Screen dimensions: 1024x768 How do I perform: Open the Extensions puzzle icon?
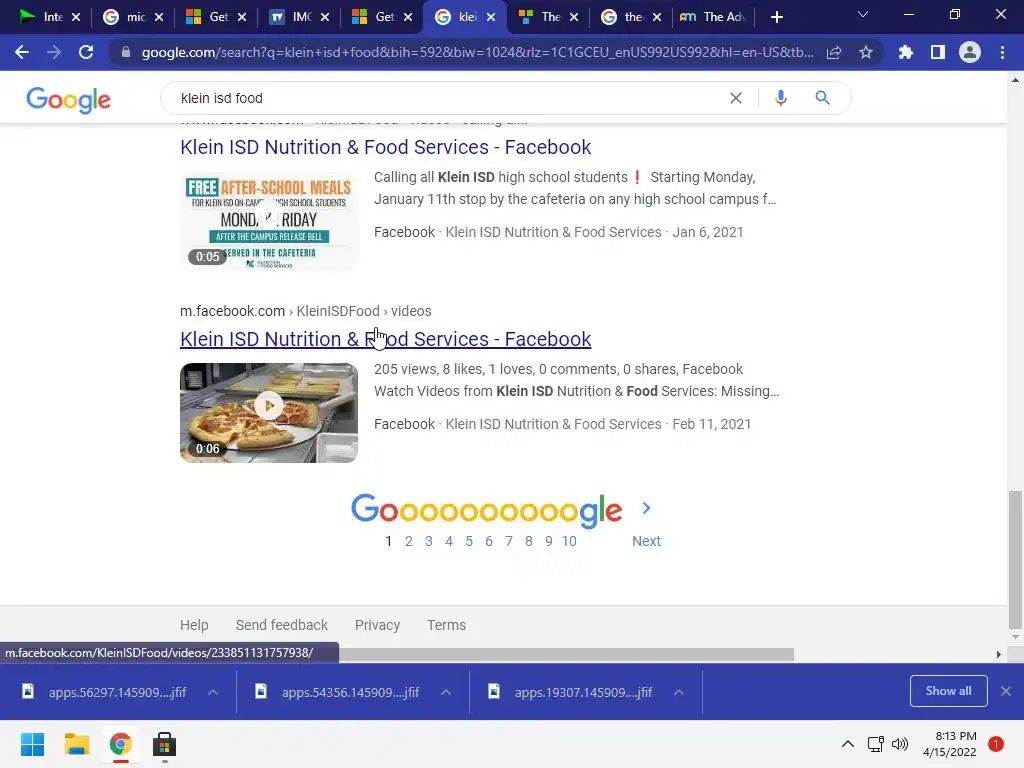(905, 52)
